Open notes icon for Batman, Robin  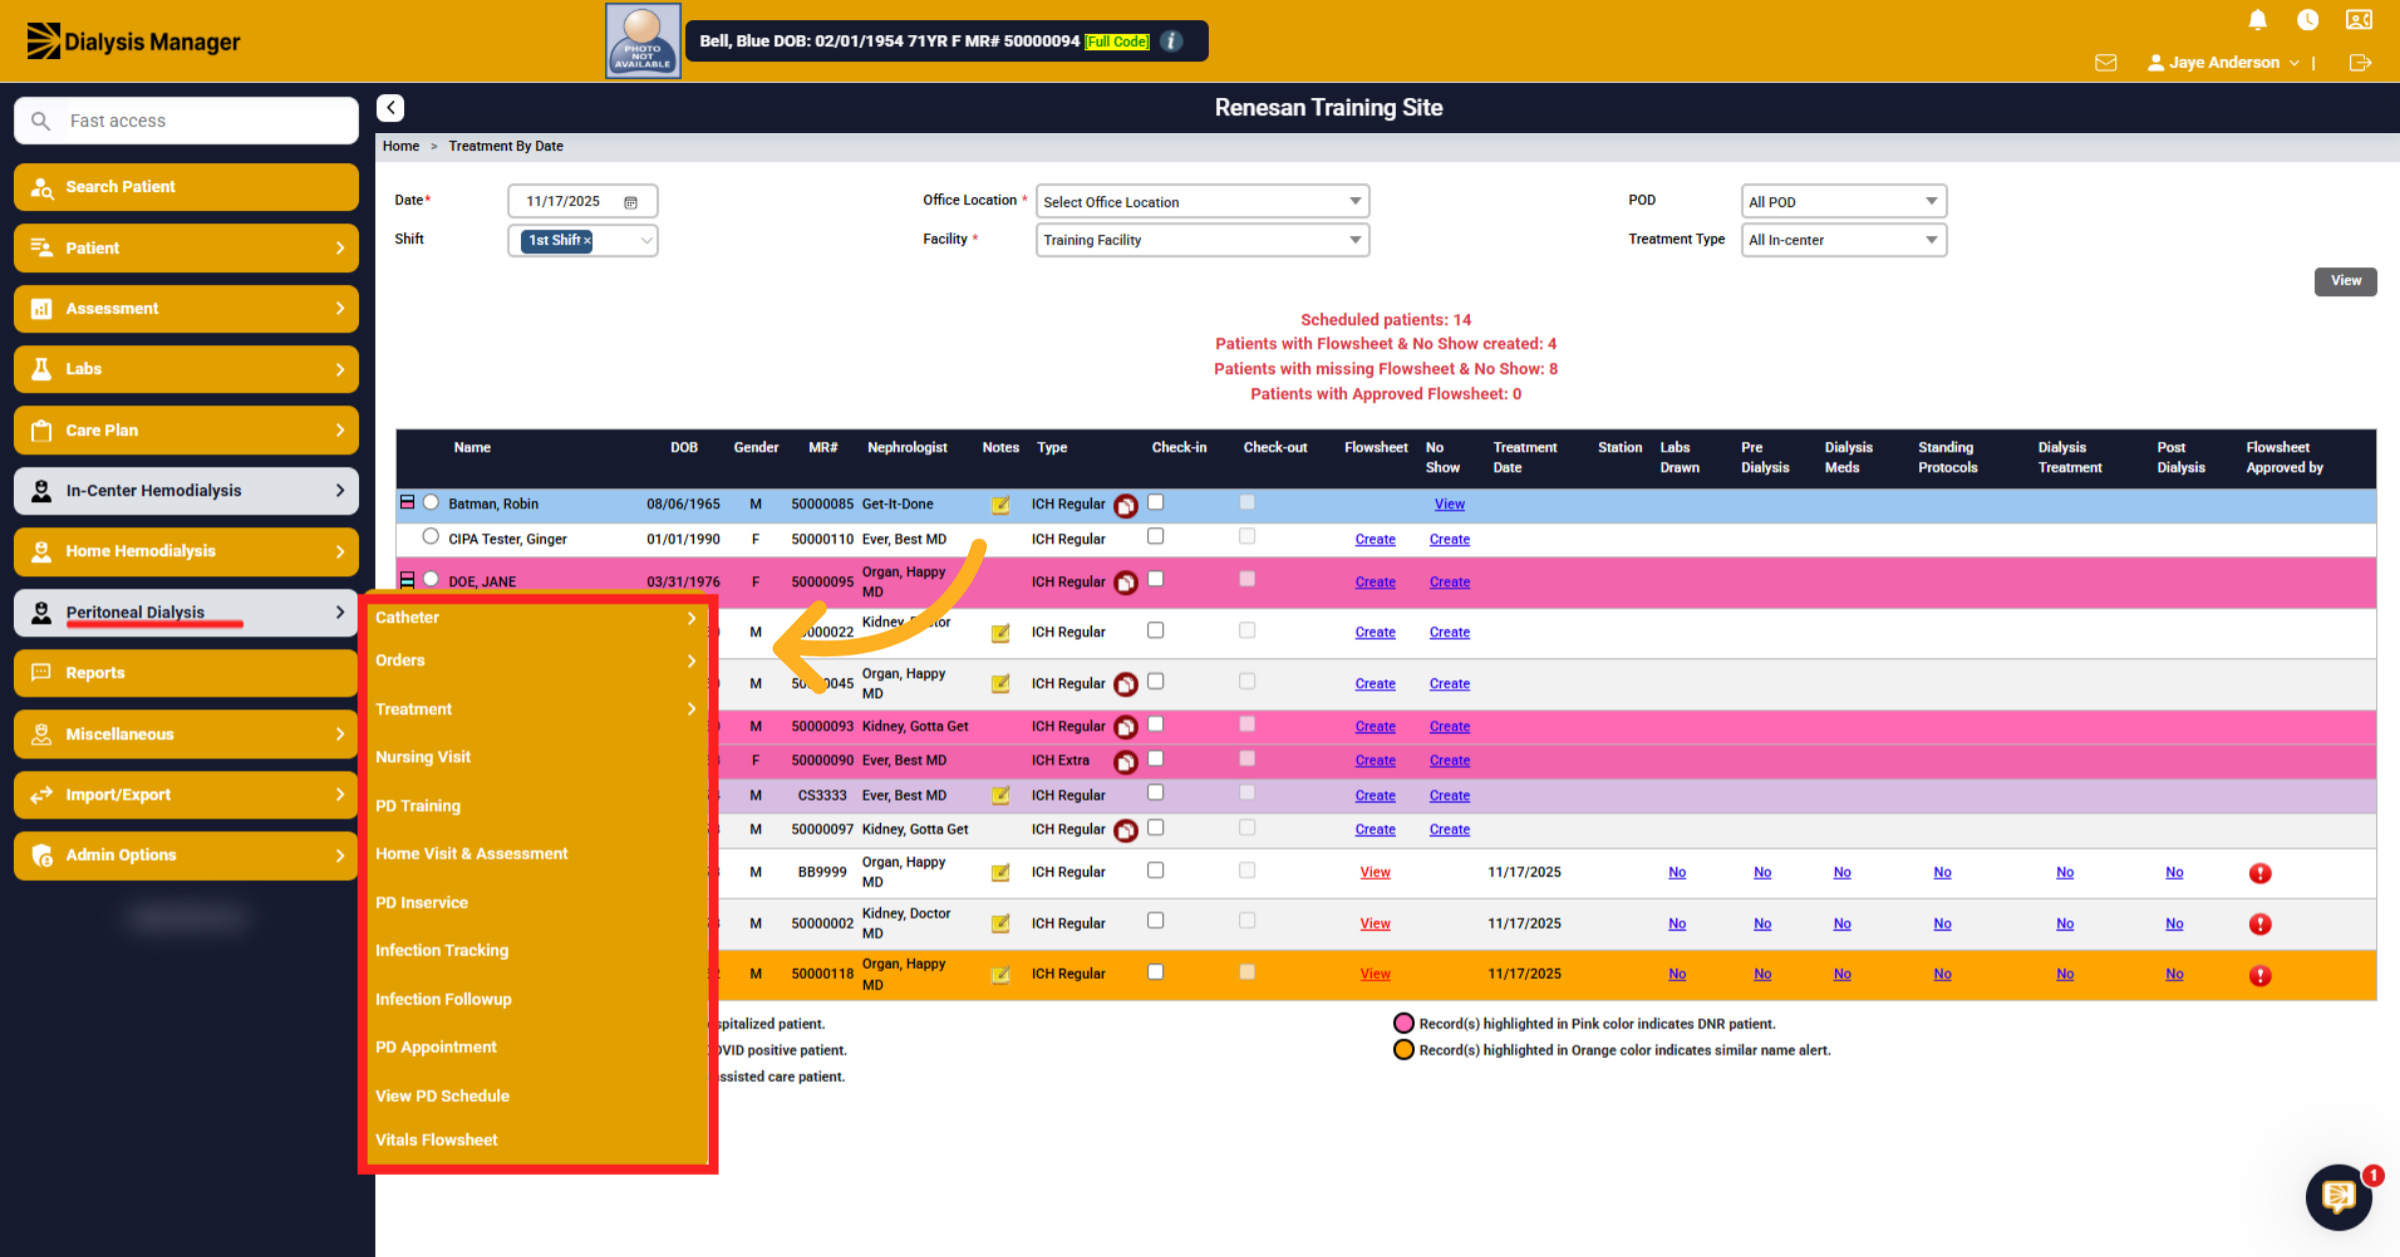[1000, 504]
